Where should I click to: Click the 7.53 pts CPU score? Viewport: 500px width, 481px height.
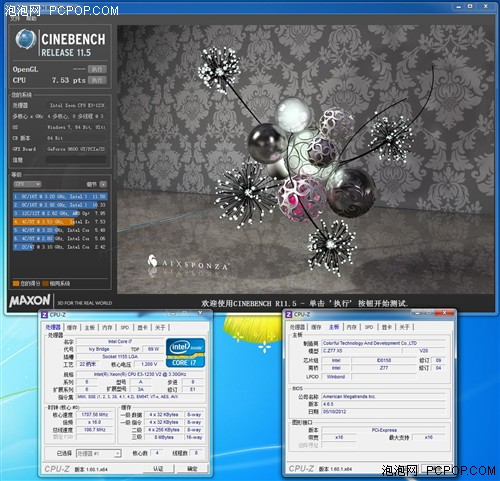(x=68, y=80)
